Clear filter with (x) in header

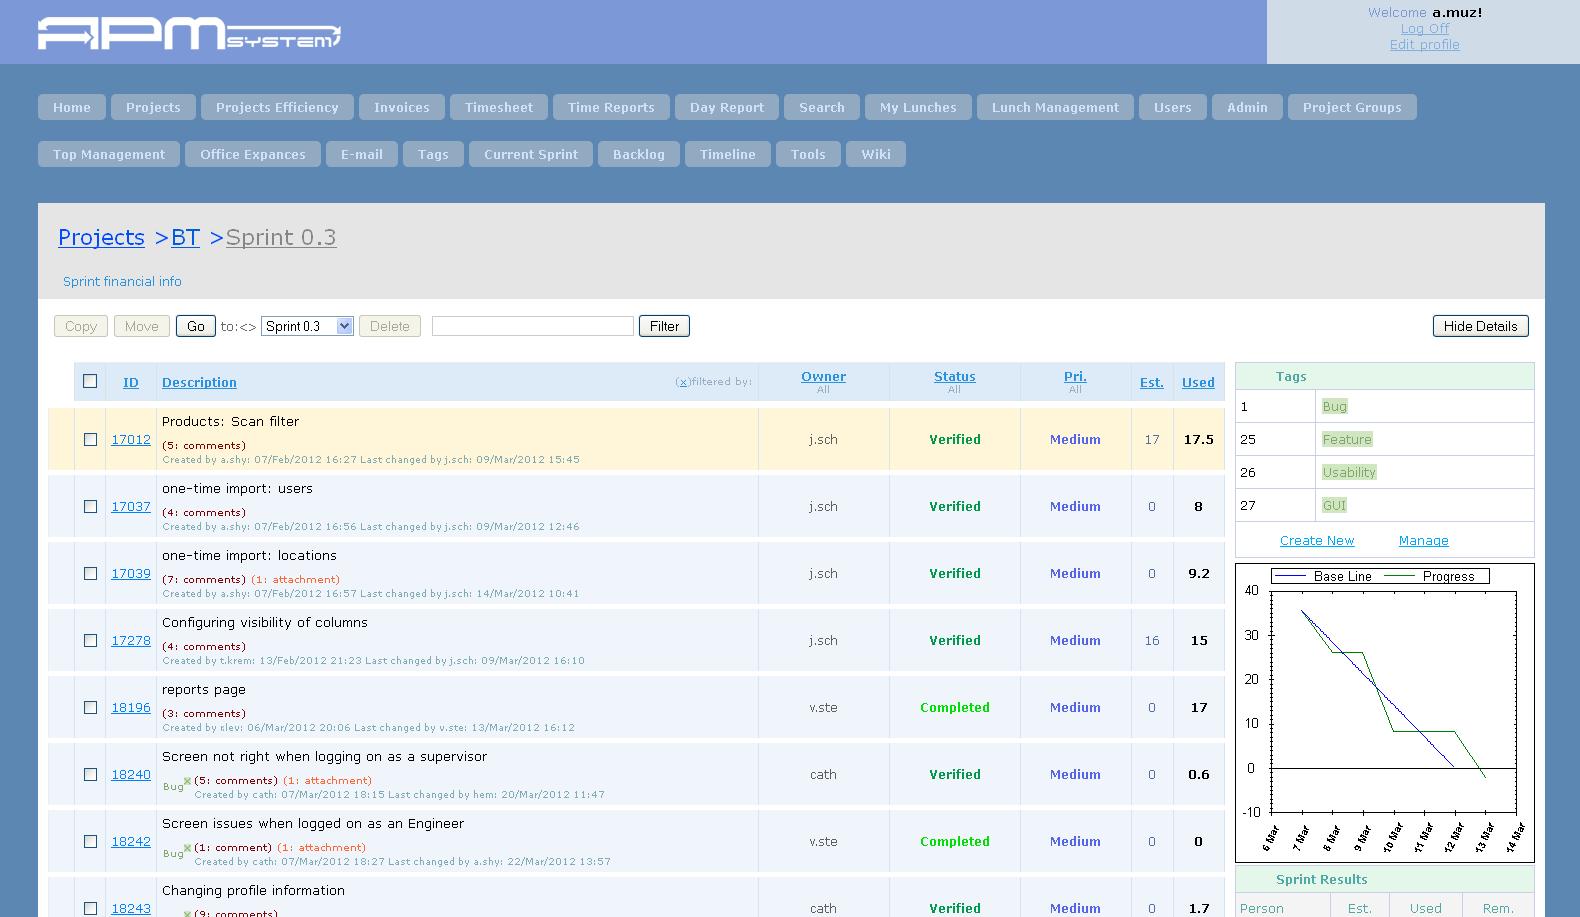pos(682,382)
